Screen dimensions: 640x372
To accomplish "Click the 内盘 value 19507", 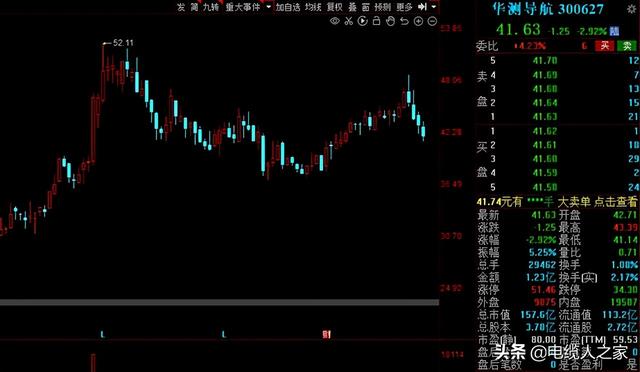I will (623, 302).
